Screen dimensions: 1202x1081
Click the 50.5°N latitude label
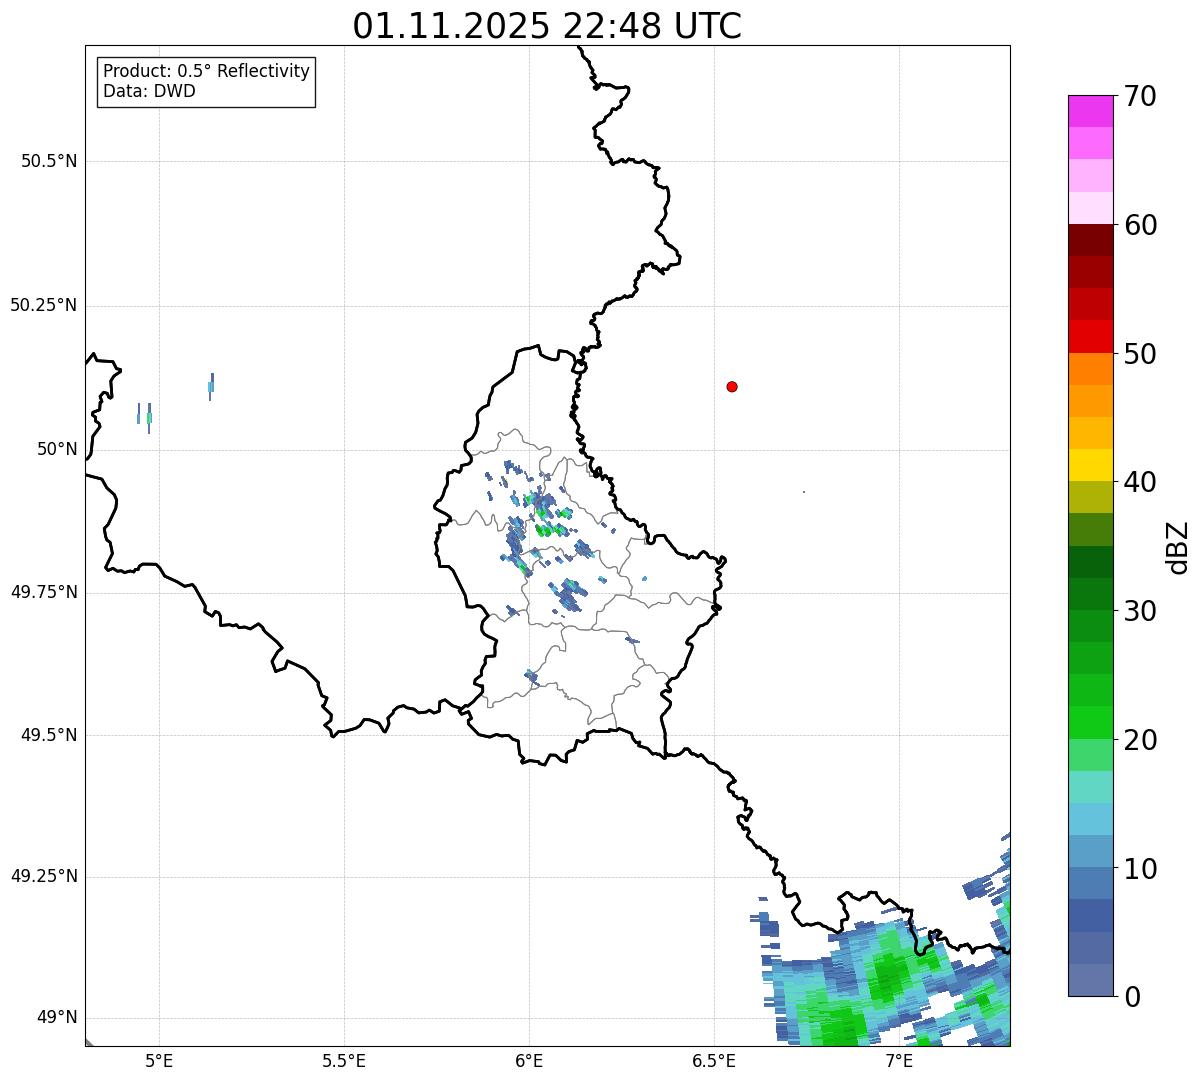[x=49, y=161]
